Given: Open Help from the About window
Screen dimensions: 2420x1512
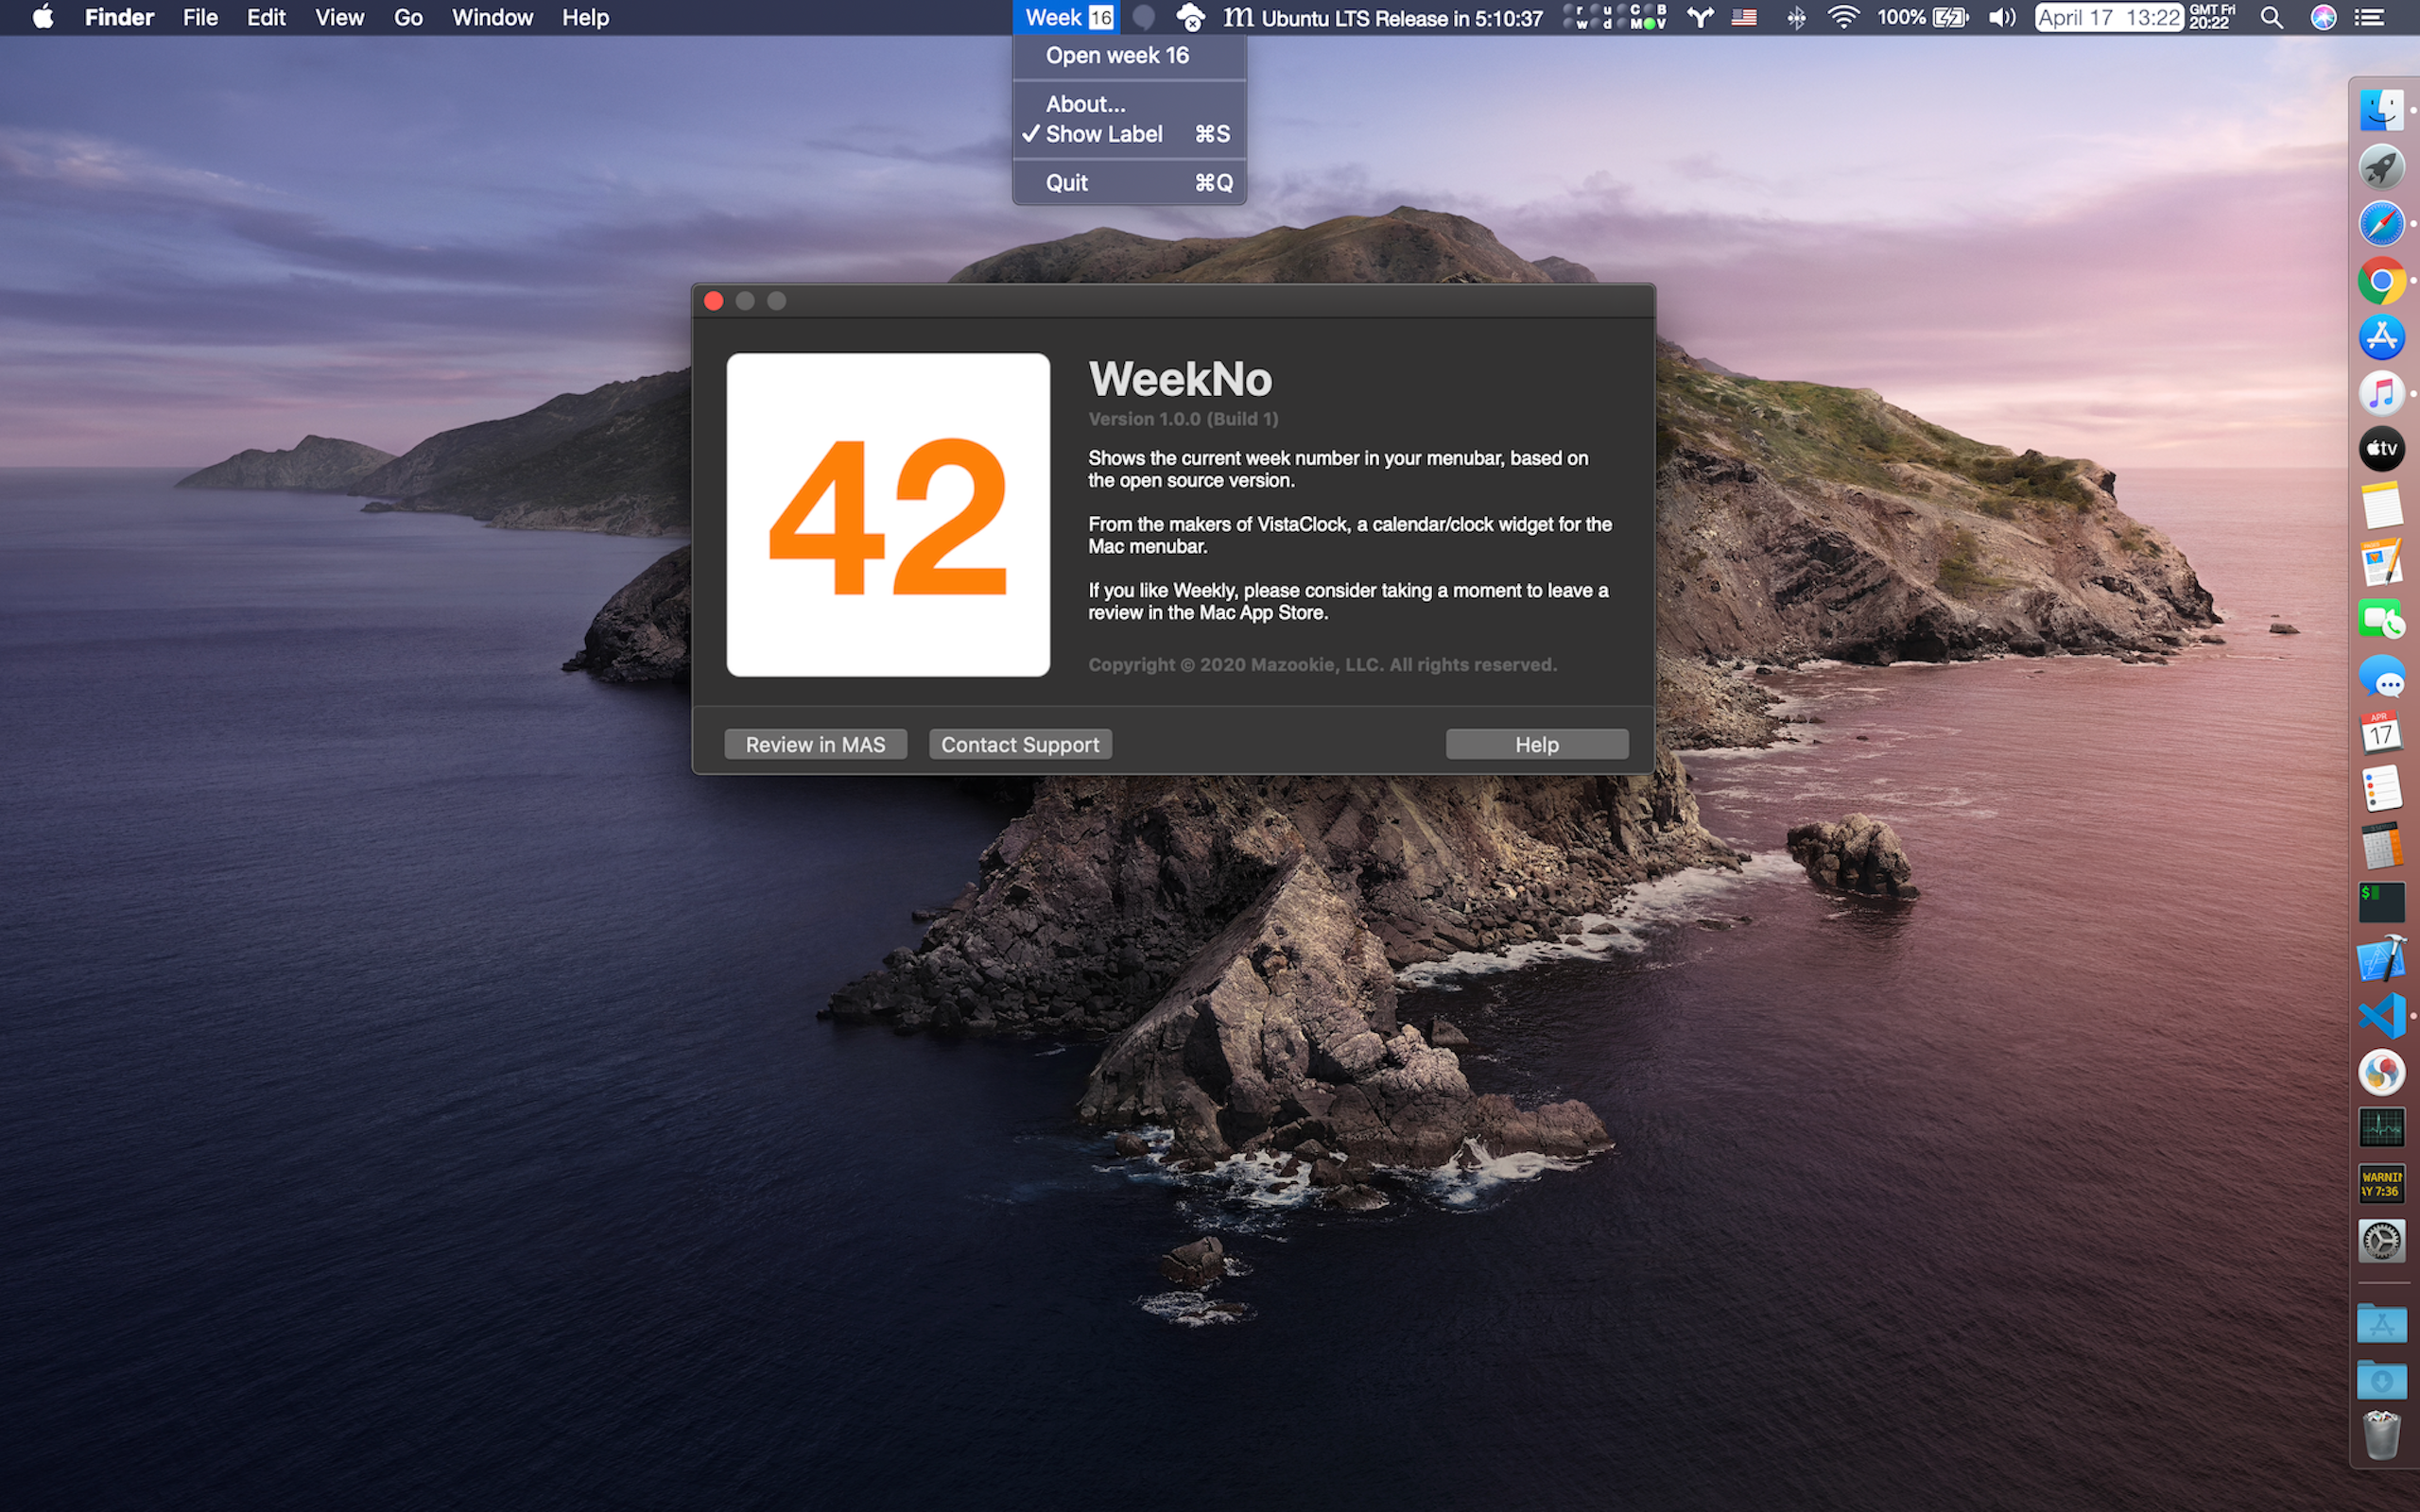Looking at the screenshot, I should [x=1536, y=744].
